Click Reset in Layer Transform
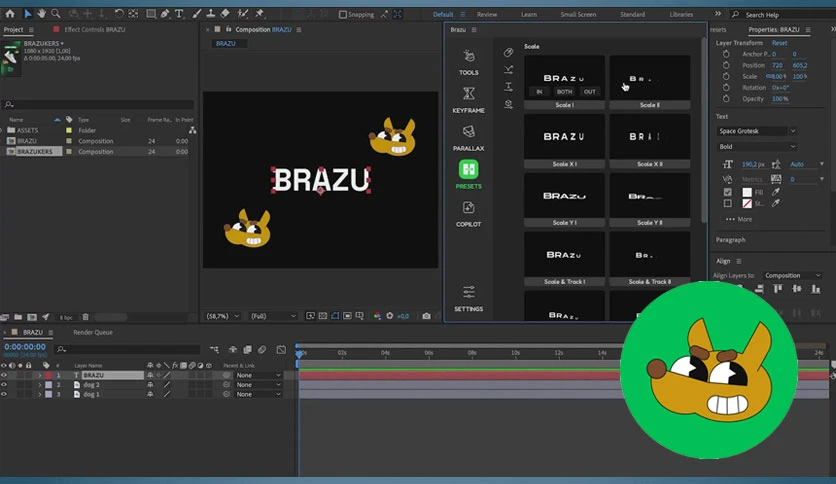This screenshot has width=836, height=484. click(x=779, y=43)
